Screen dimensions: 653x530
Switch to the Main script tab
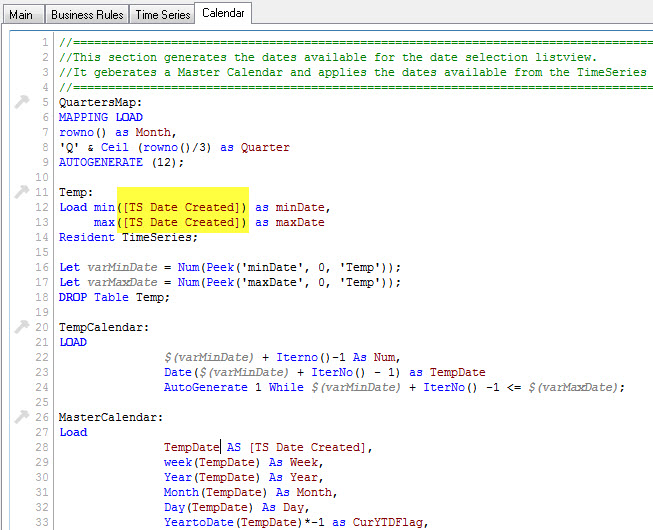22,15
